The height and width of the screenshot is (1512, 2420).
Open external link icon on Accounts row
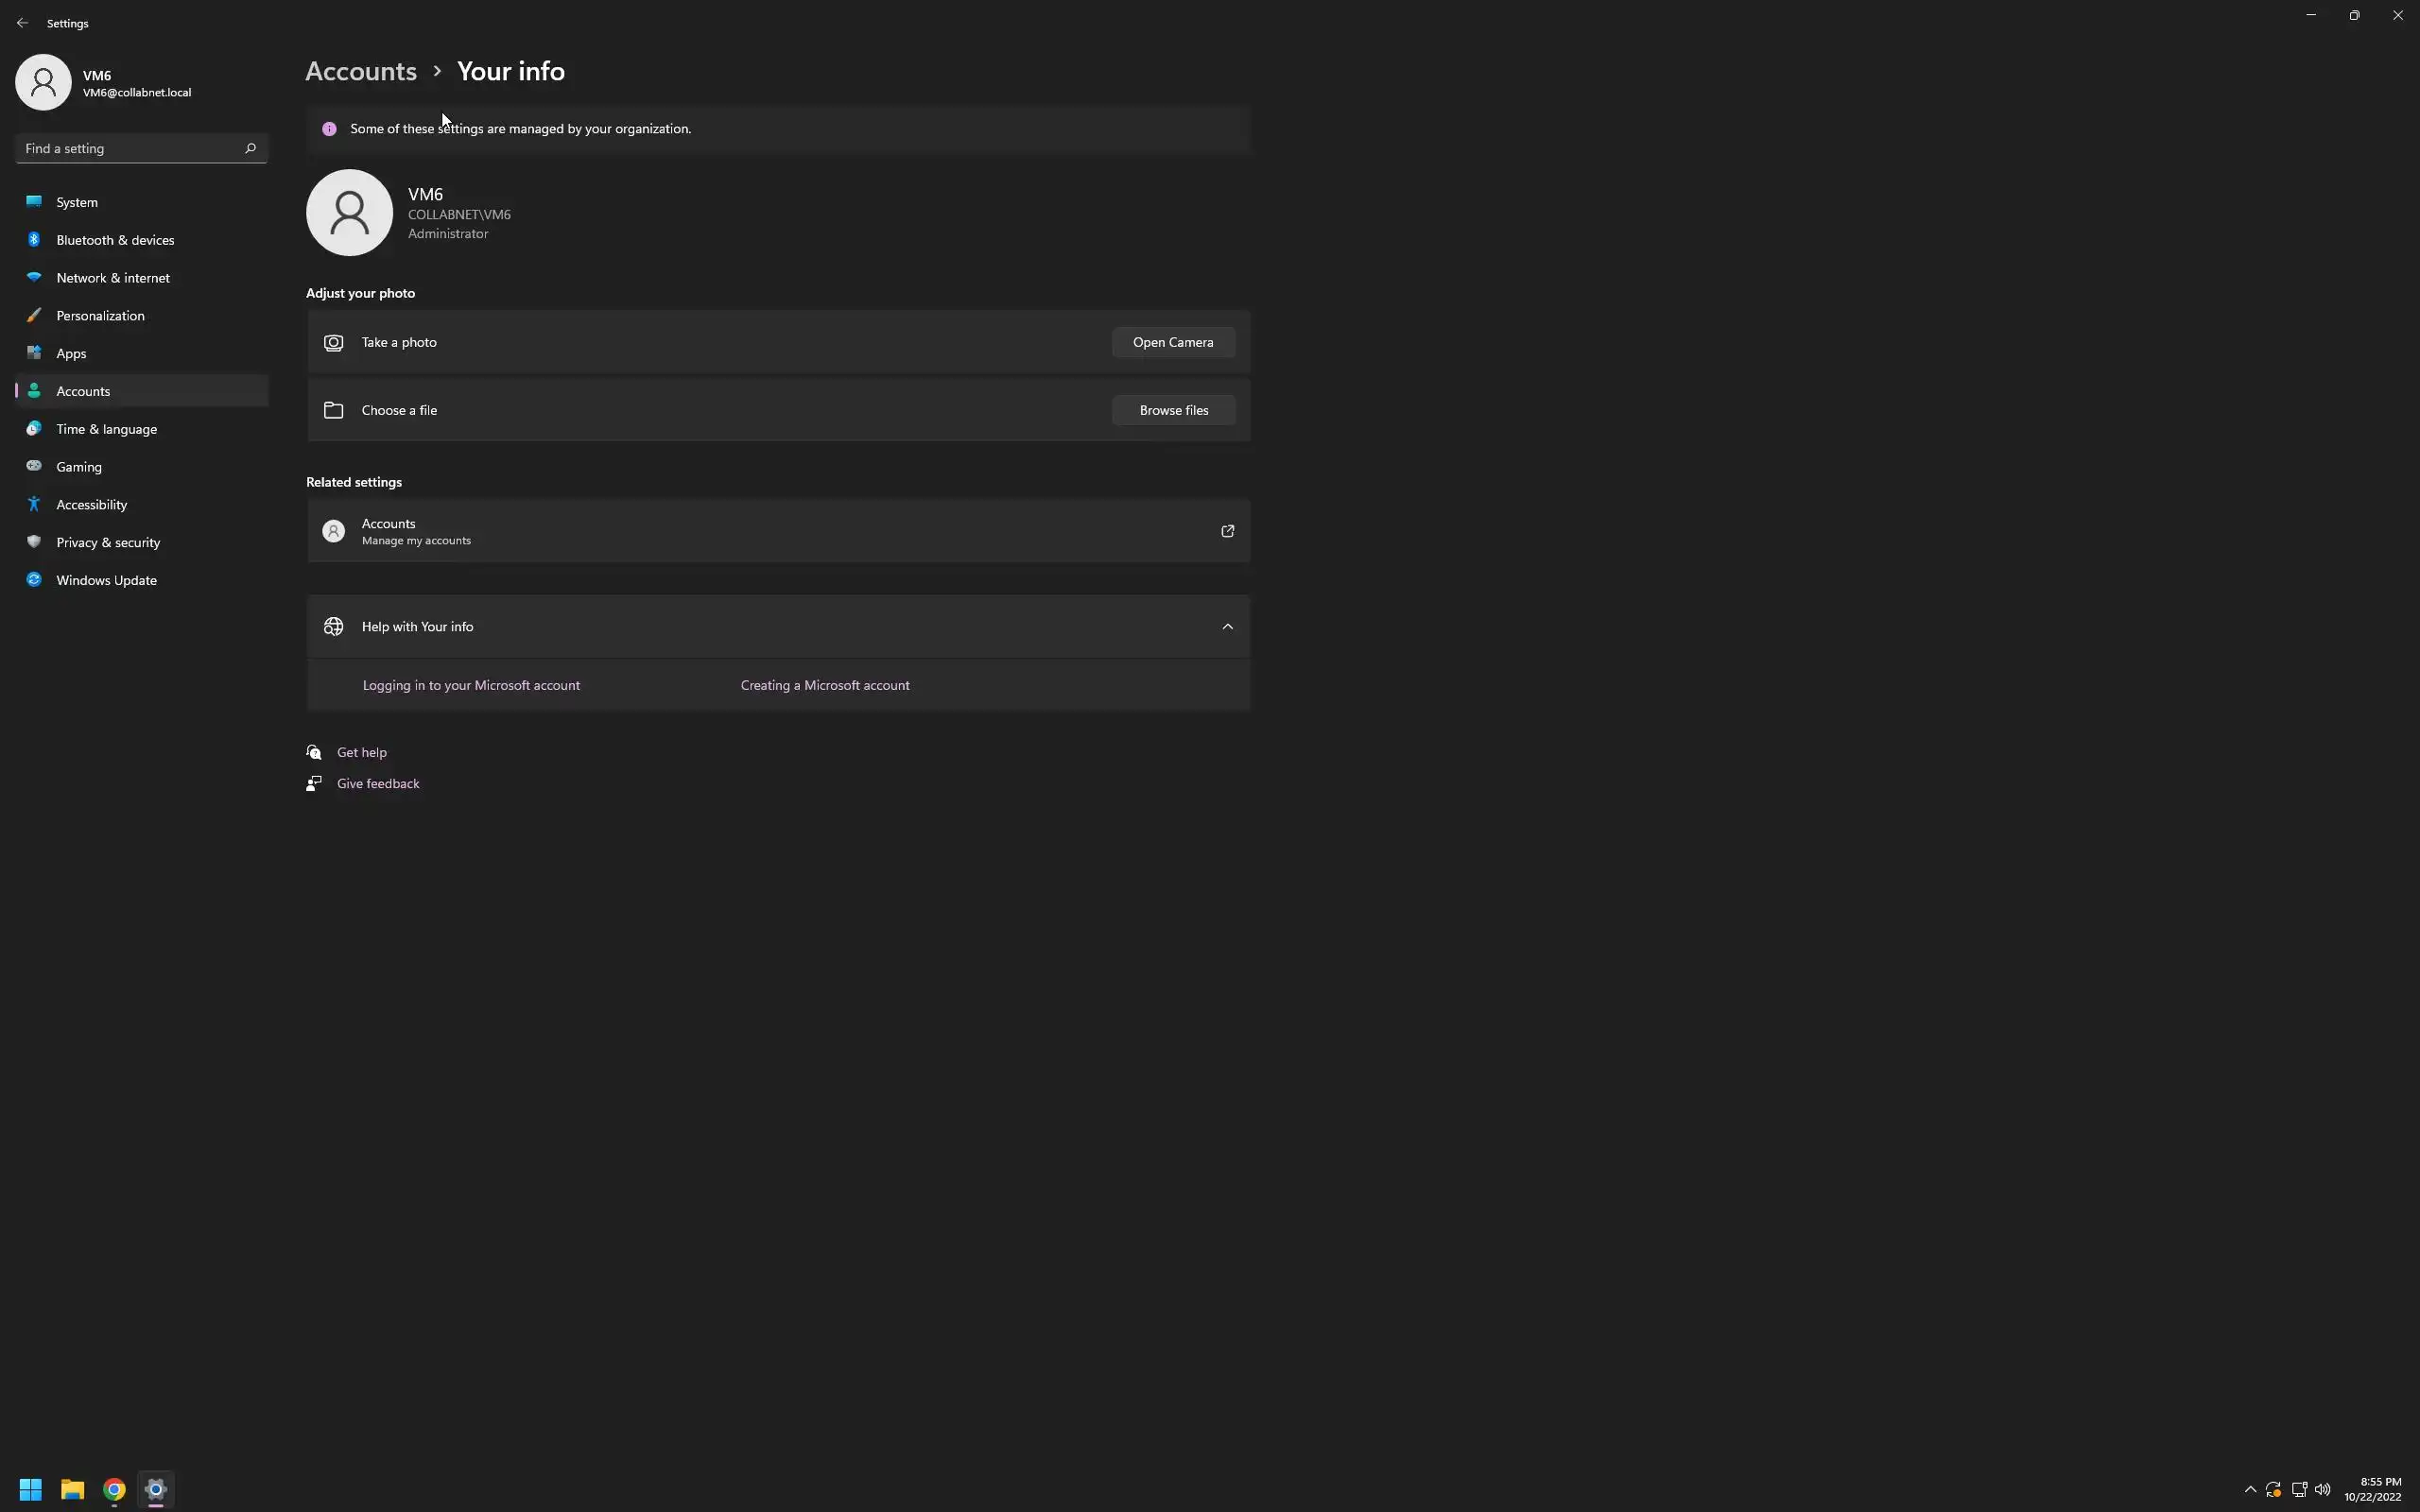point(1227,531)
